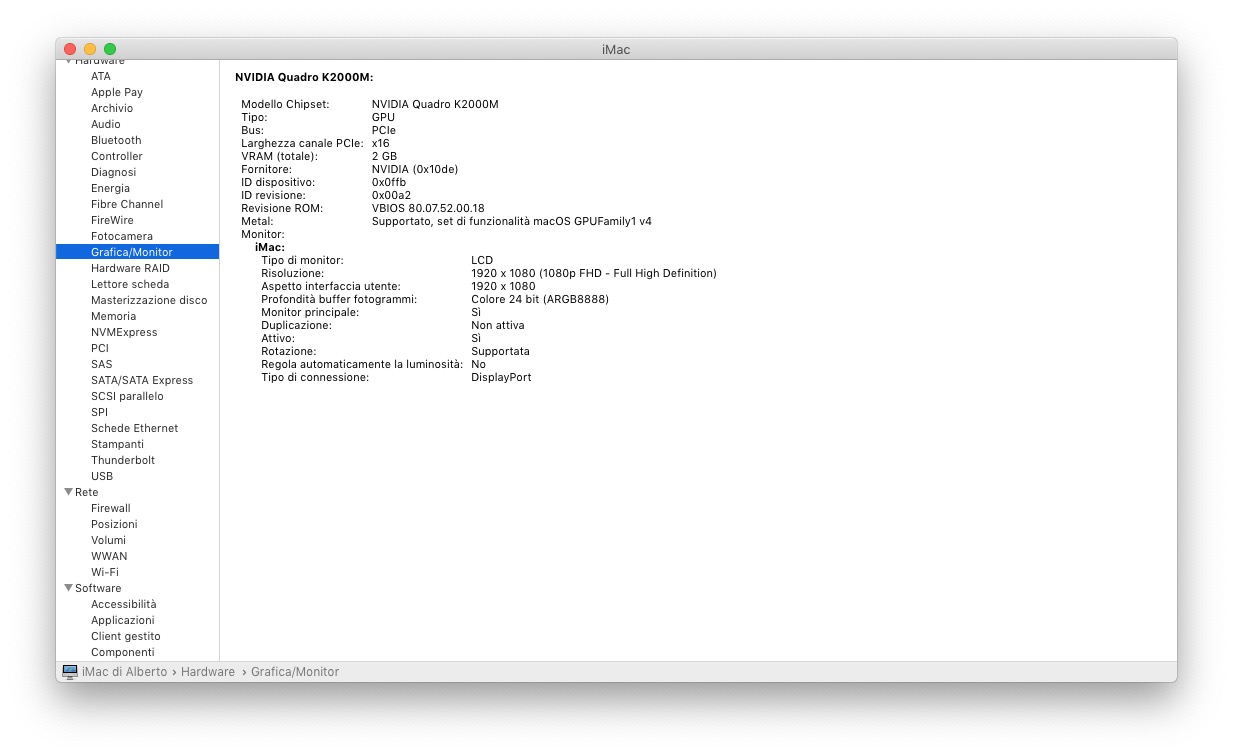Click the iMac window title
This screenshot has width=1233, height=756.
pos(616,49)
